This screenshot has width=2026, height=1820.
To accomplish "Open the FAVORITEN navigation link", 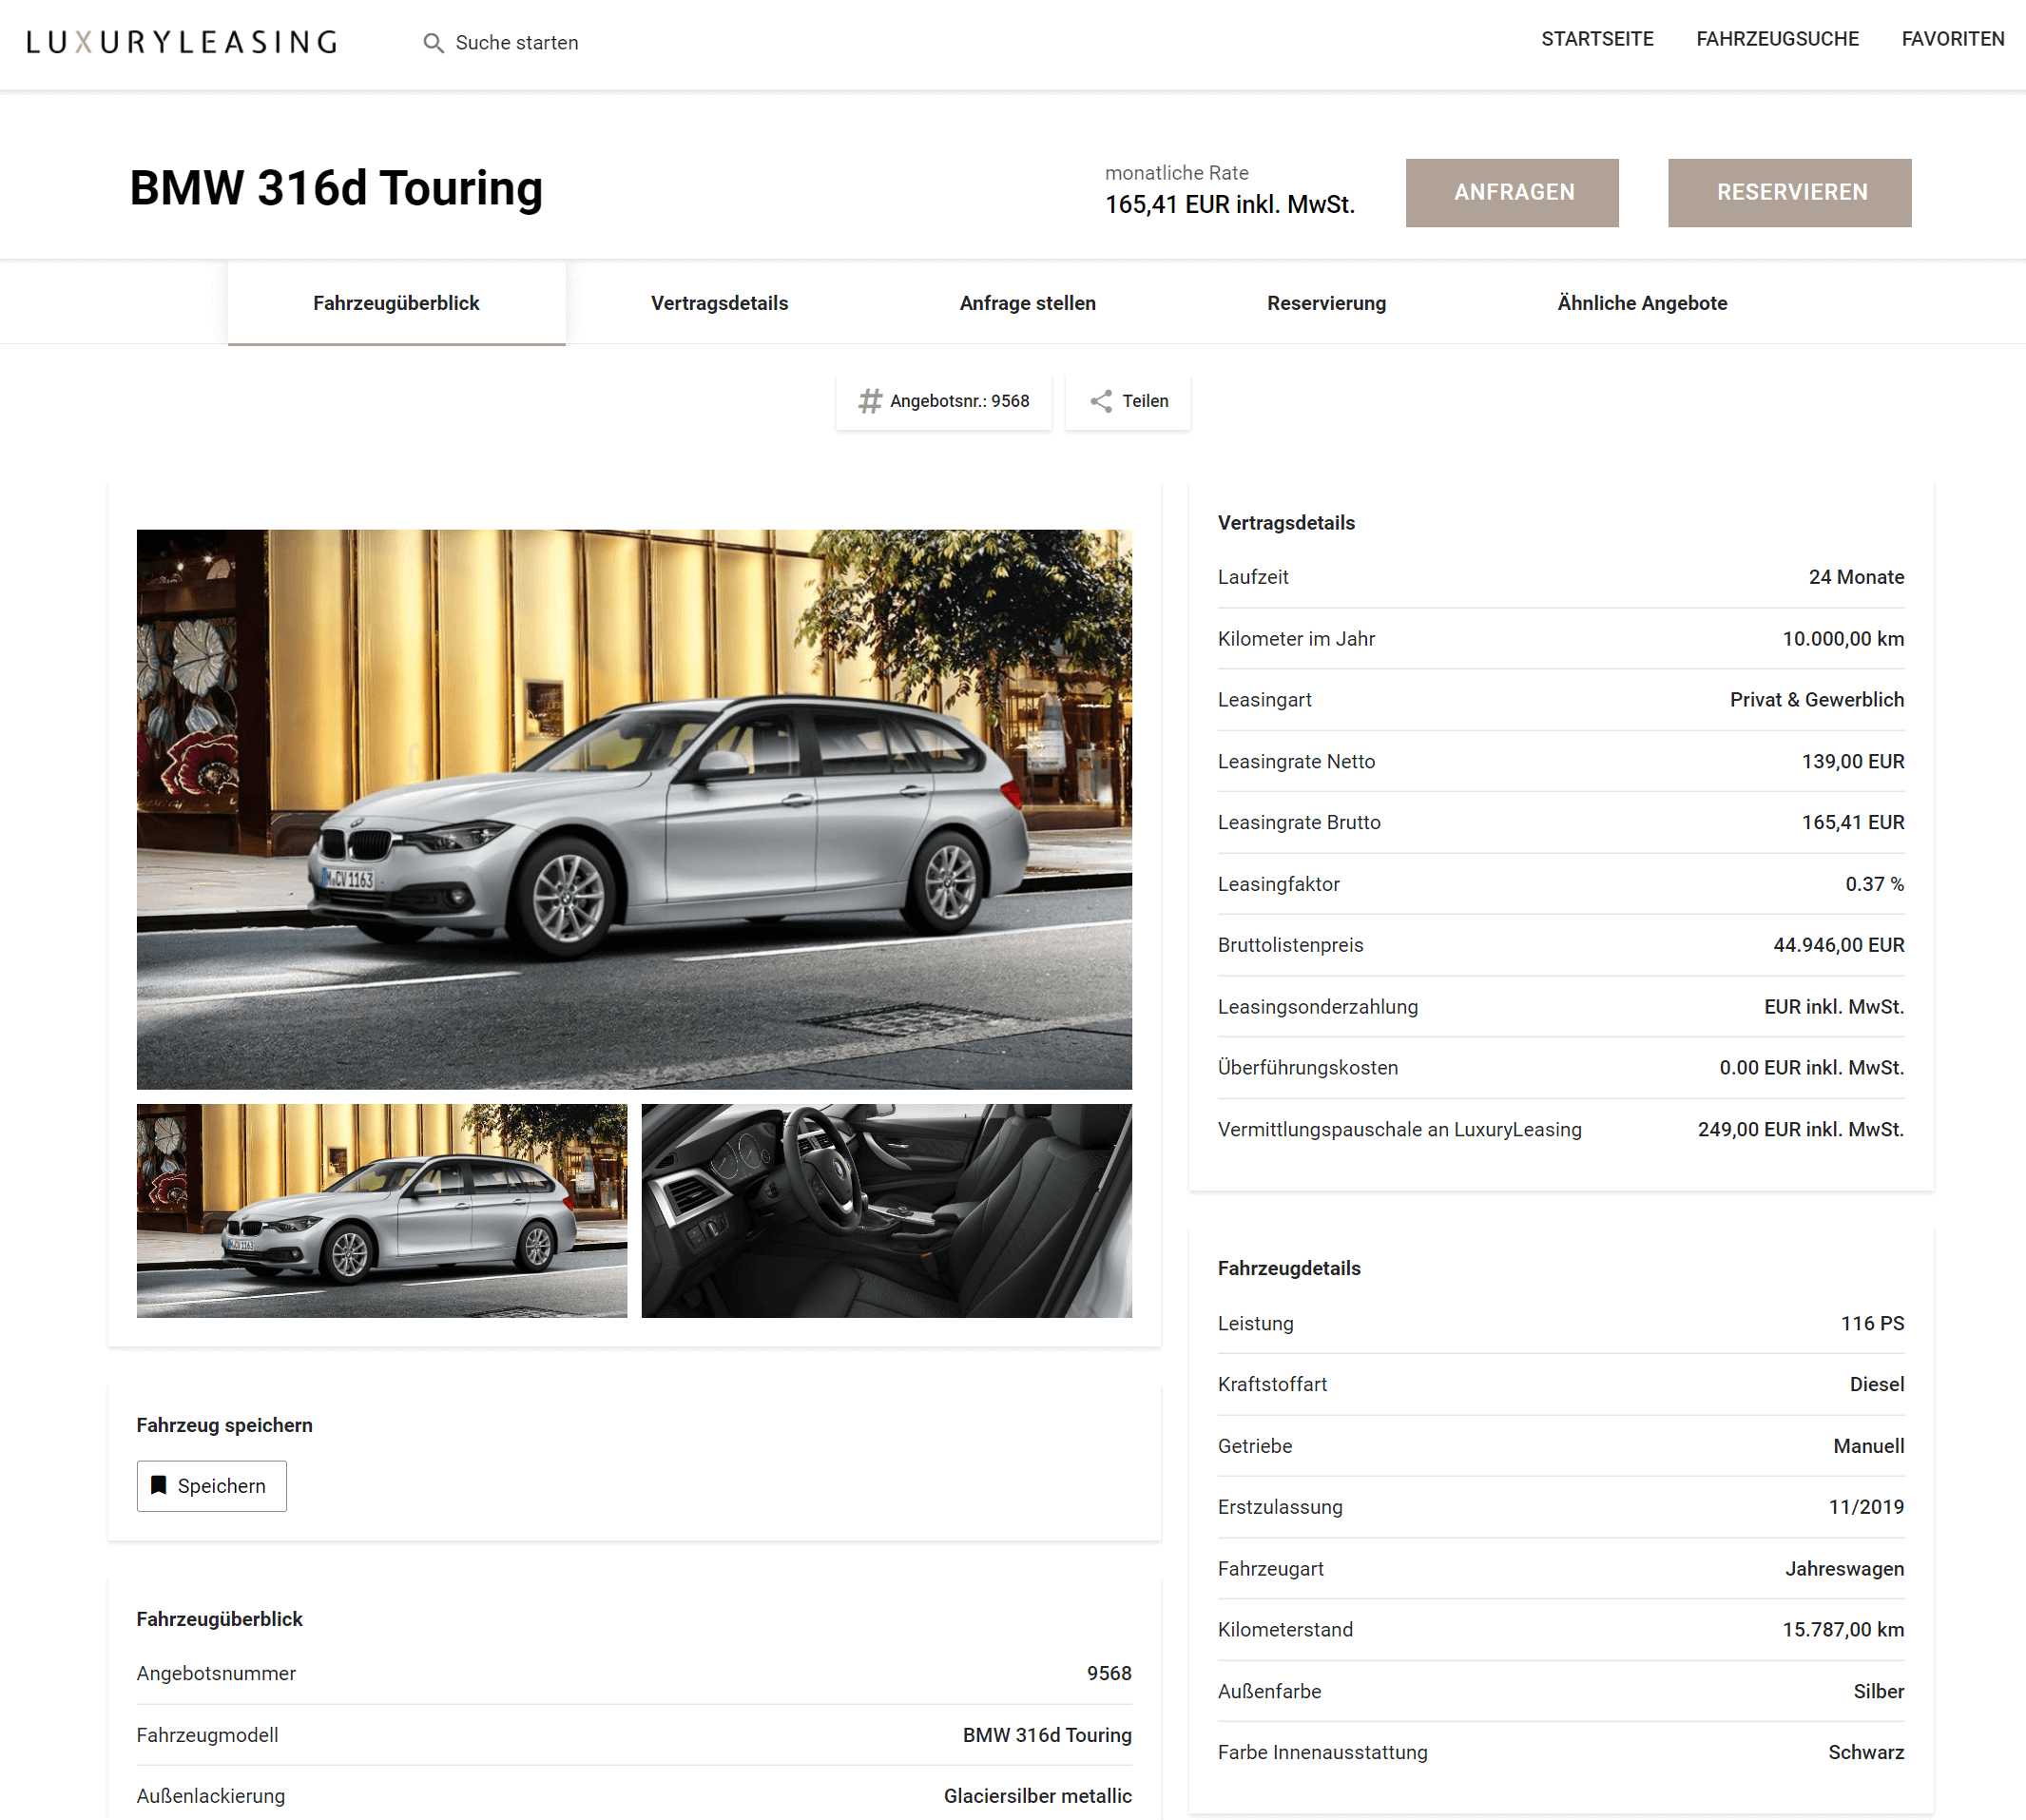I will coord(1953,39).
